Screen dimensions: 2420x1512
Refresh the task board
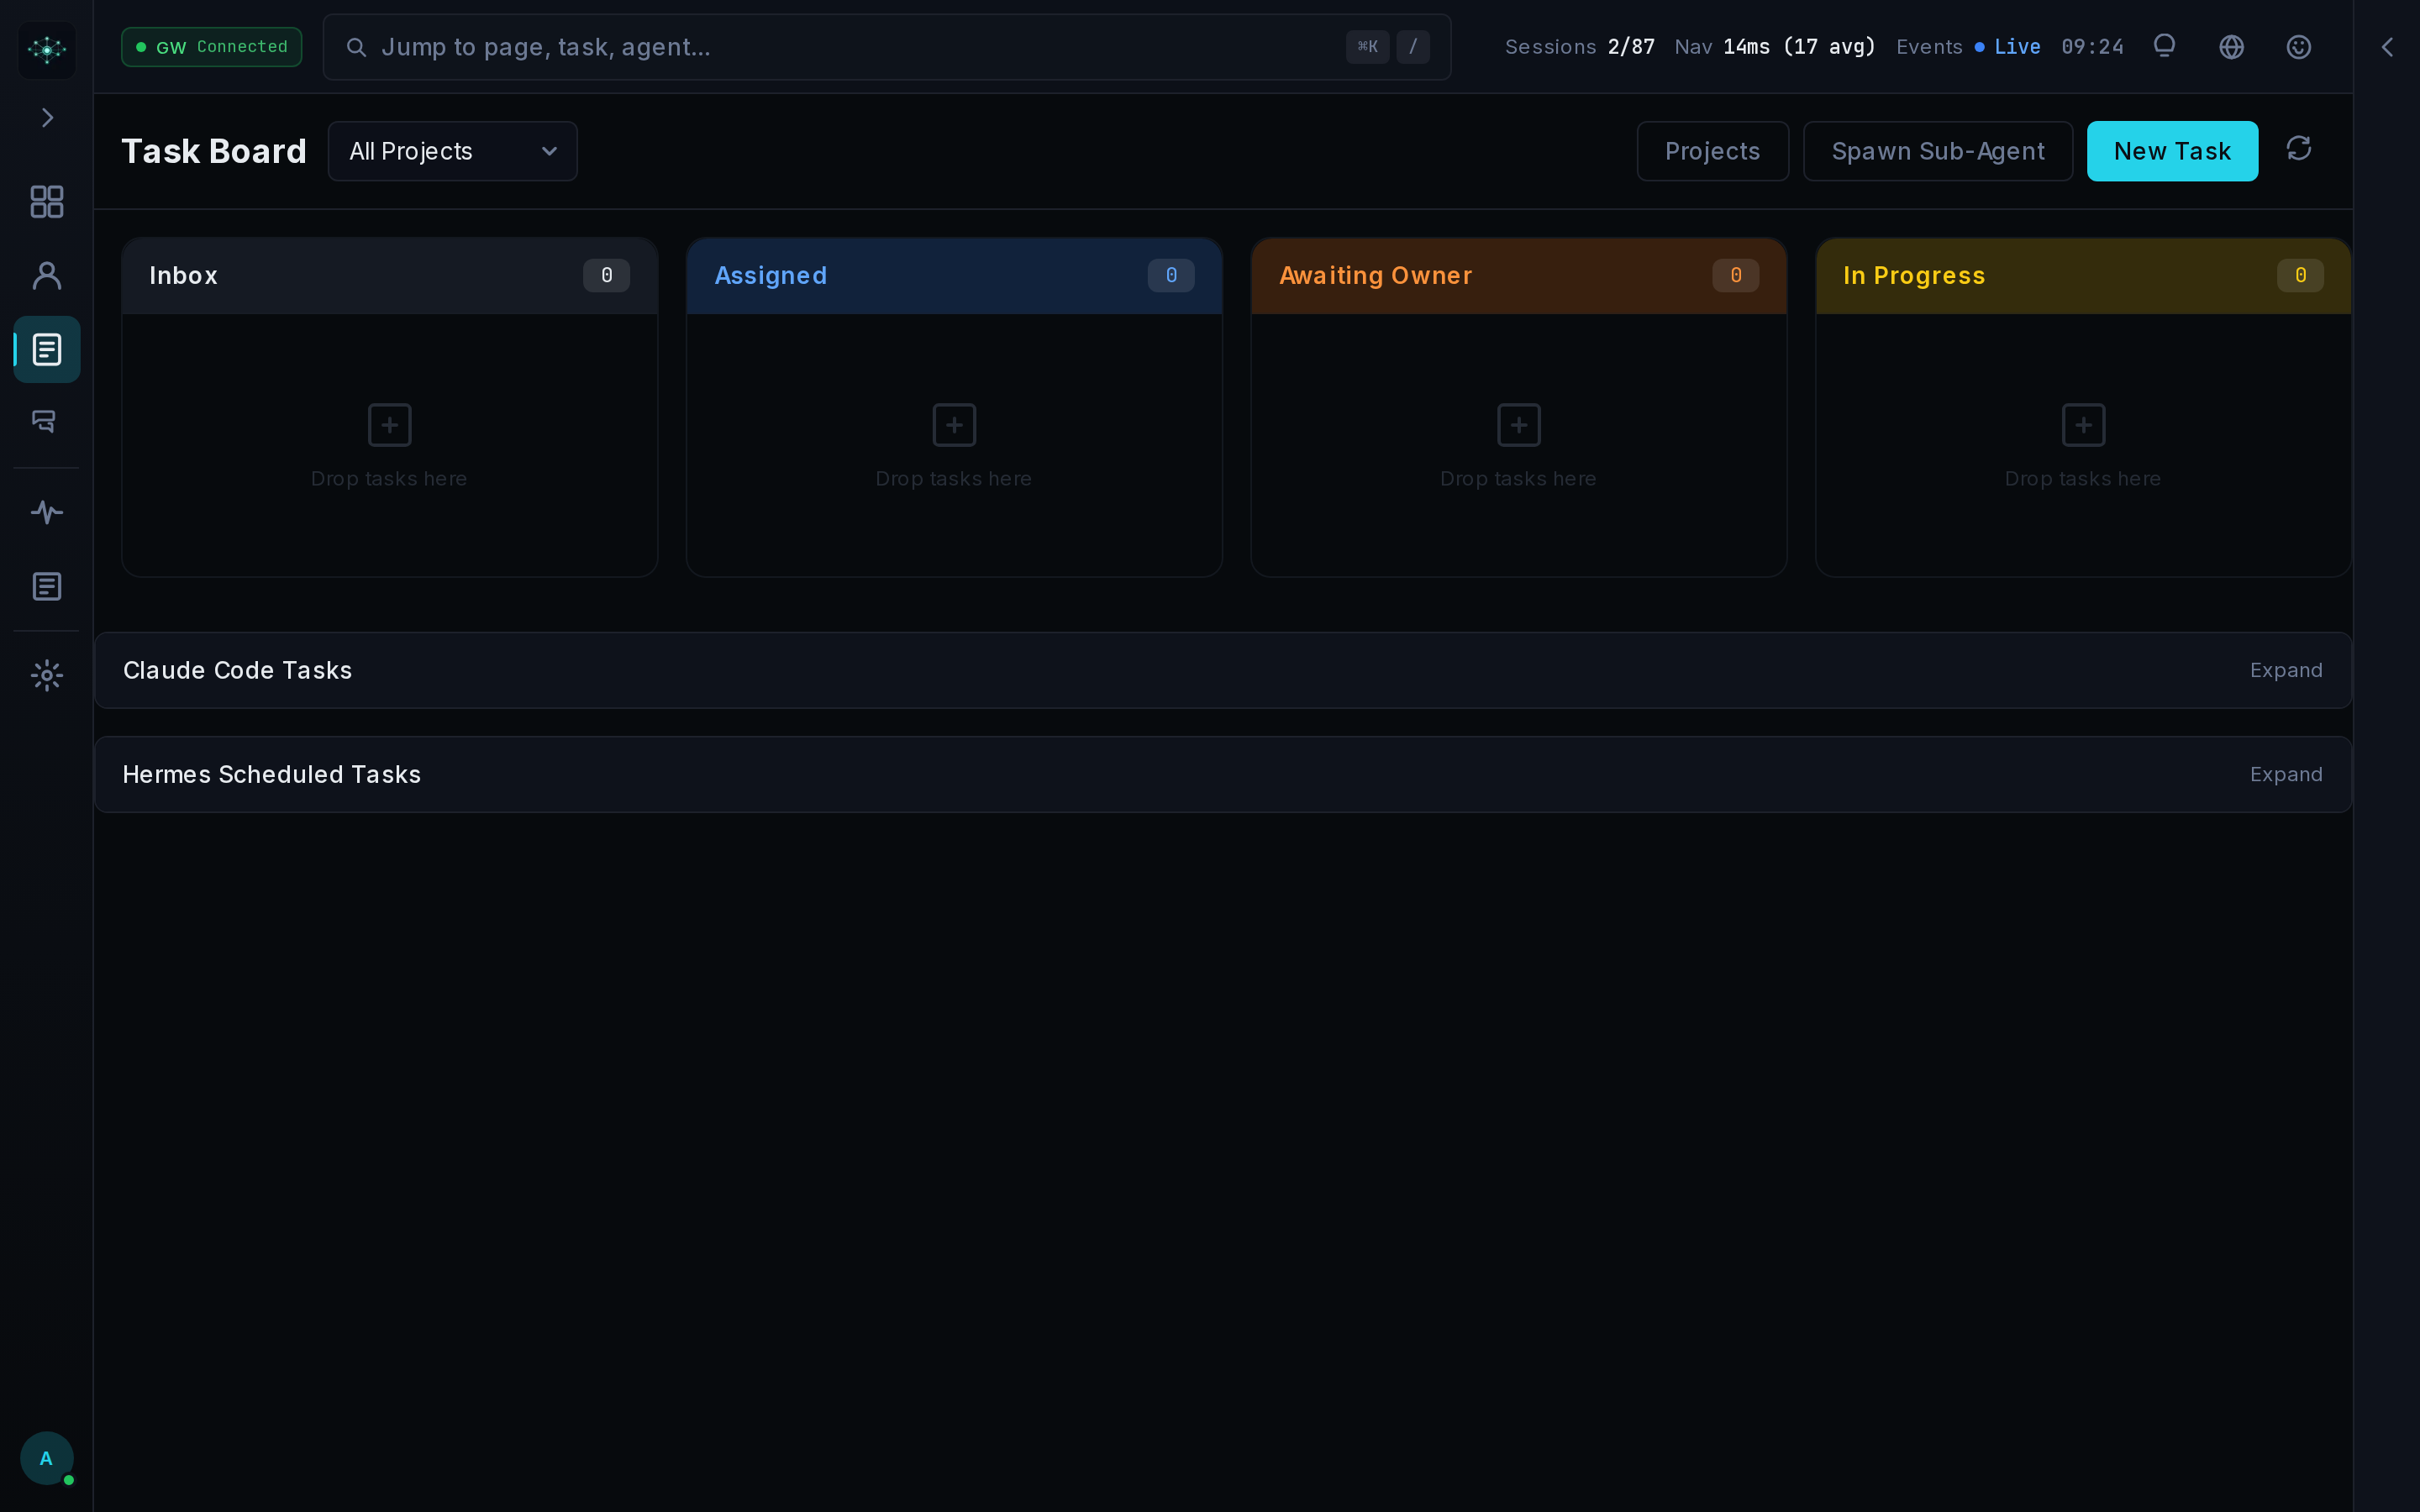click(2298, 148)
